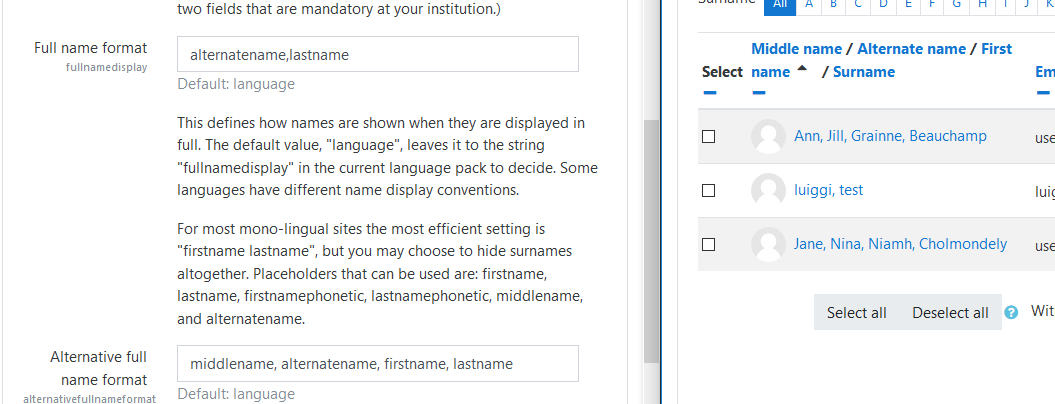This screenshot has height=404, width=1055.
Task: Hide the name column with its dash icon
Action: 759,92
